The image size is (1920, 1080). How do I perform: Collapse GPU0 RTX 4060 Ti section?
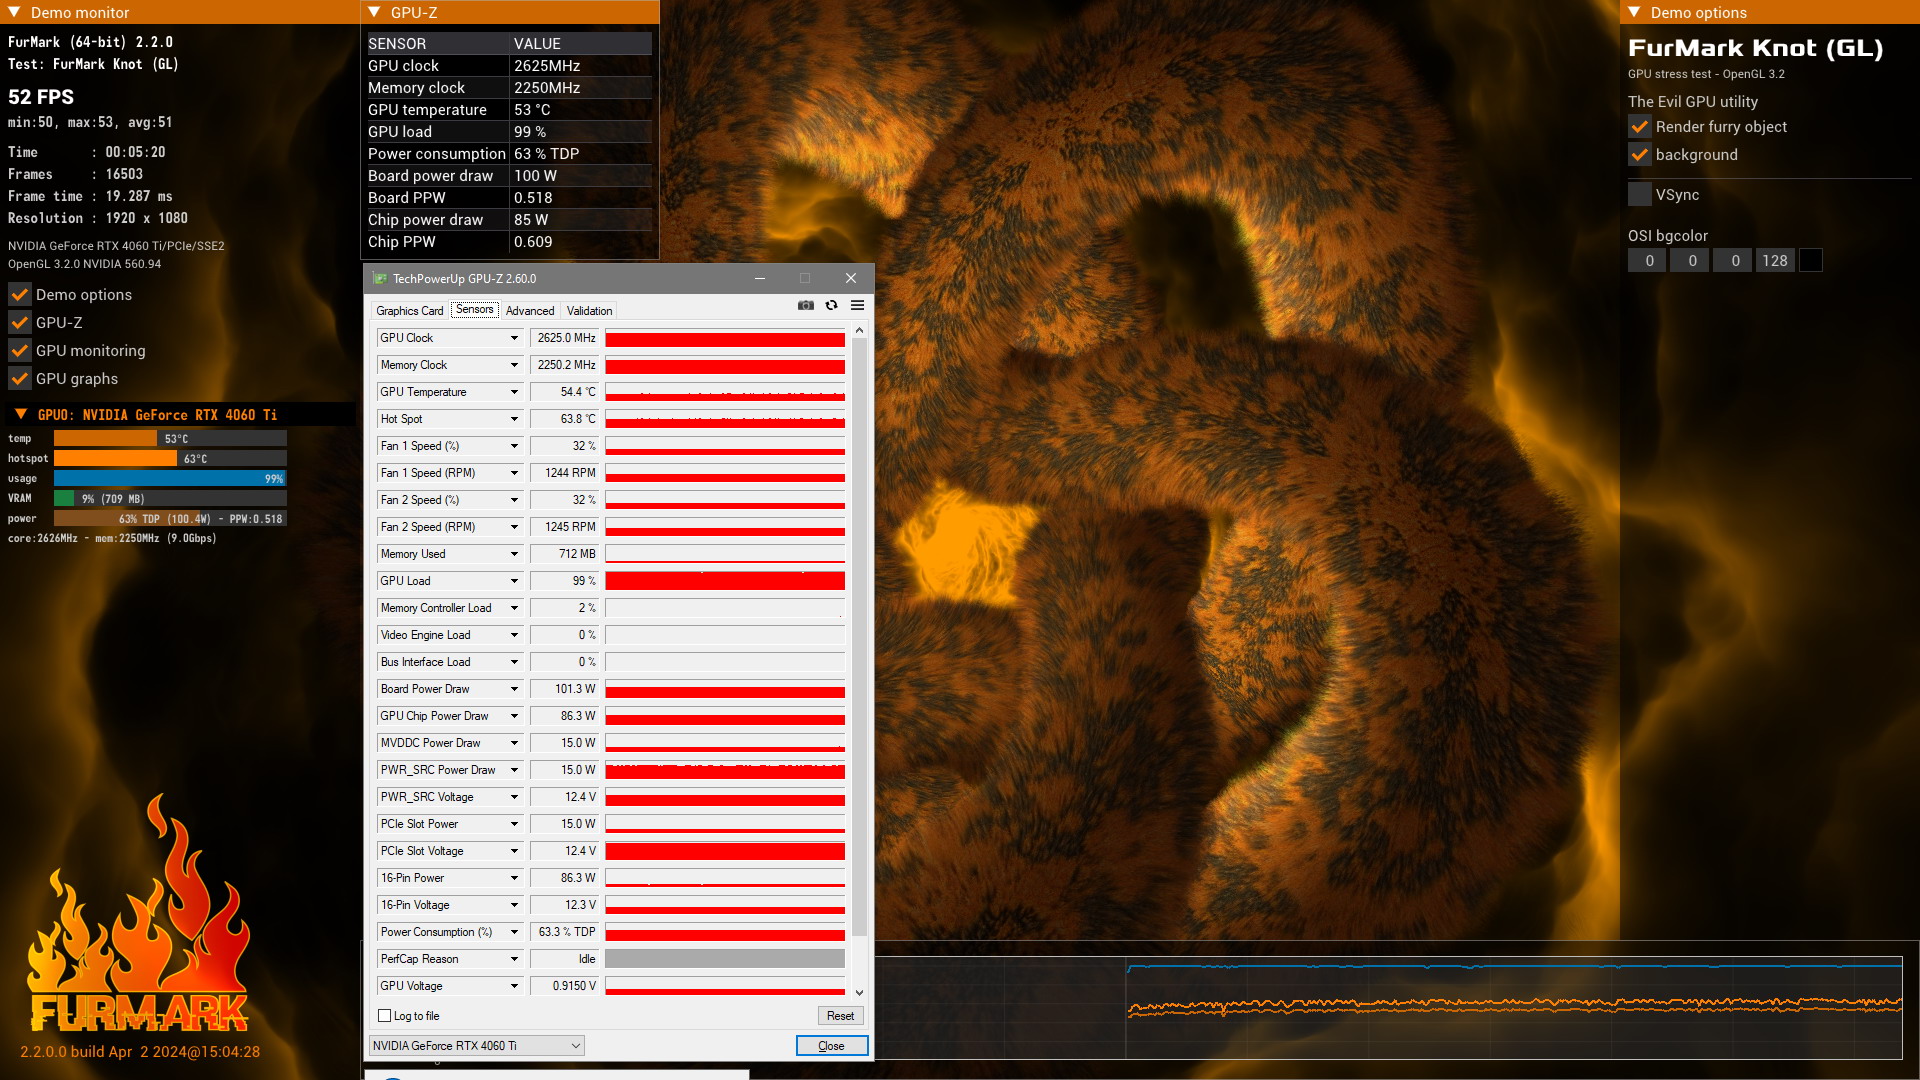point(21,414)
